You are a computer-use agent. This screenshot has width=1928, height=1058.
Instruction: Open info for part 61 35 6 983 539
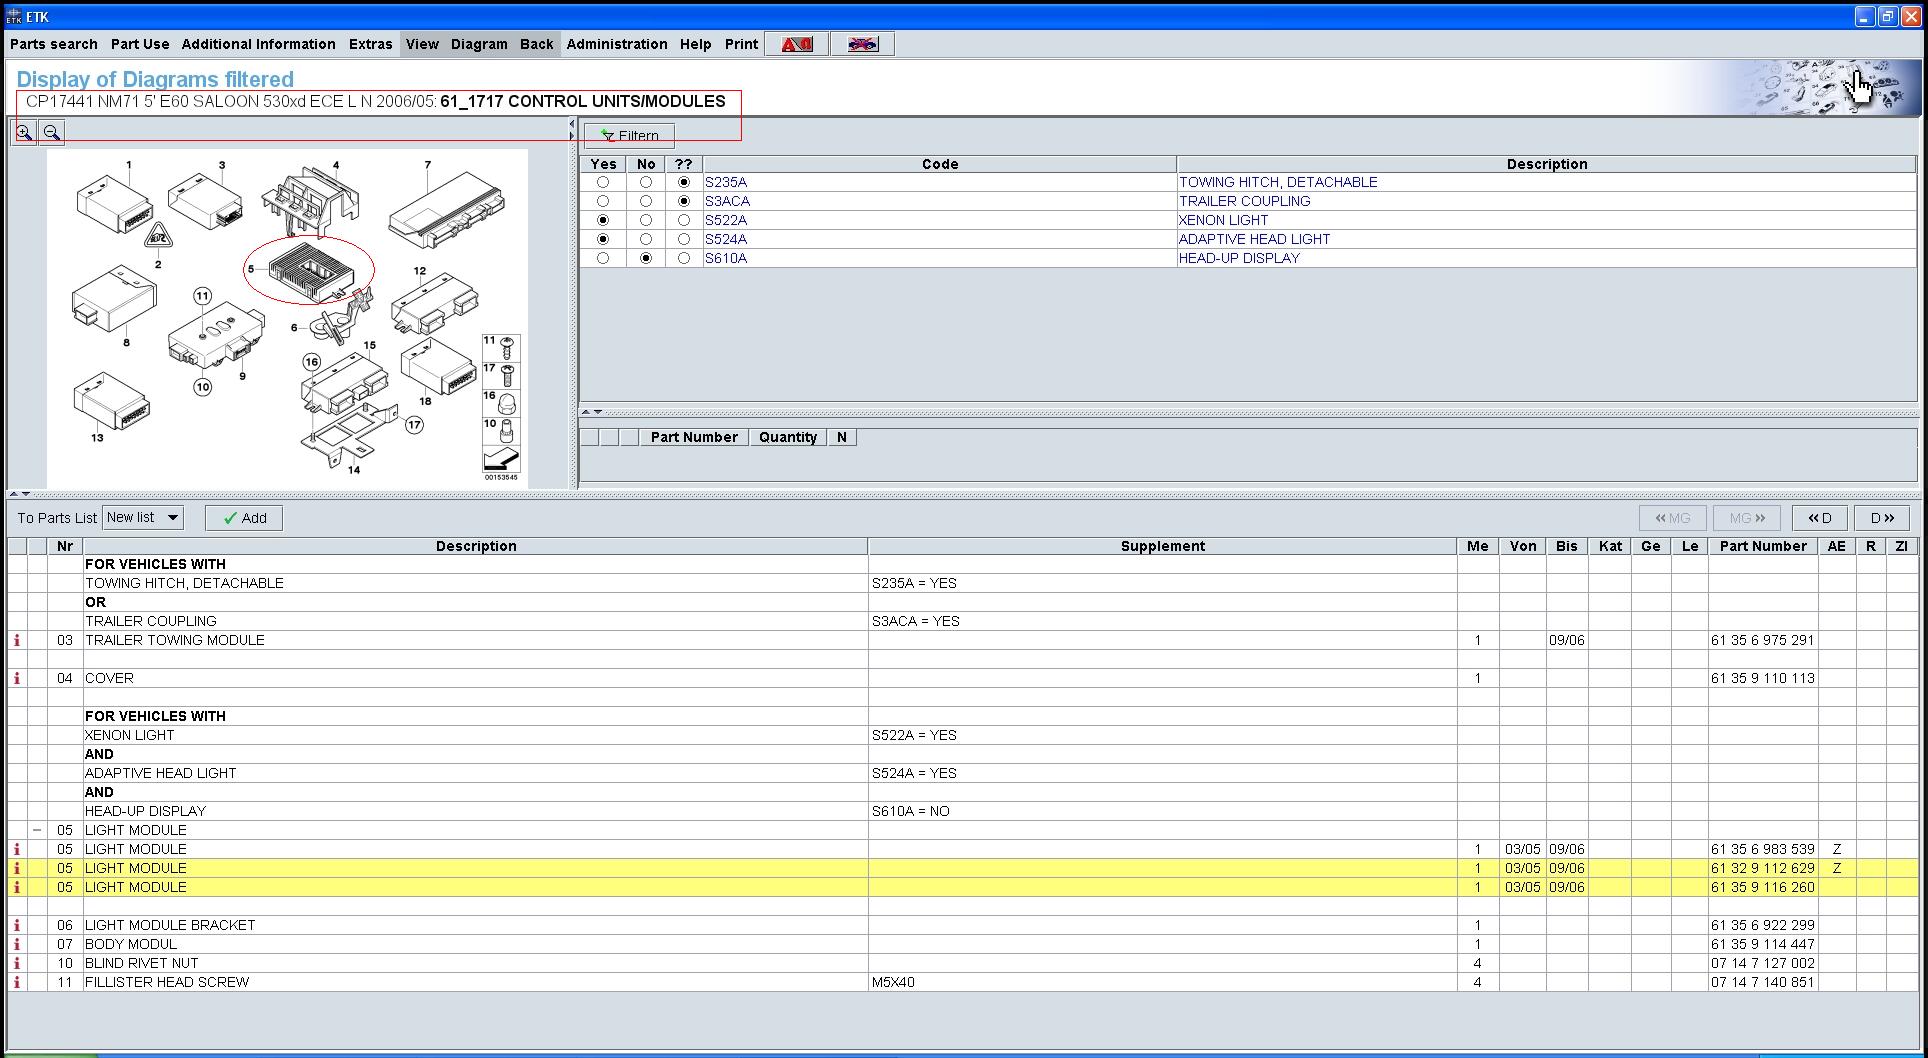pos(17,849)
